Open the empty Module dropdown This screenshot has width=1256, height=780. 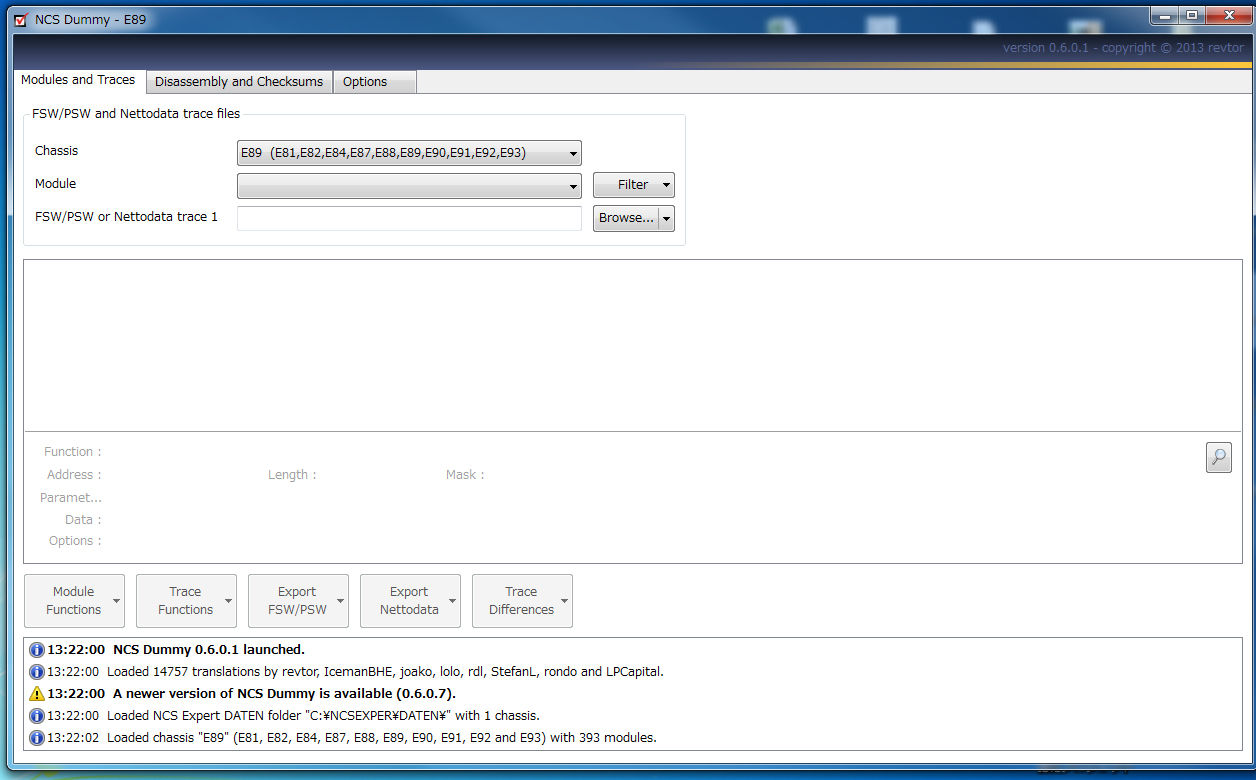pos(409,186)
